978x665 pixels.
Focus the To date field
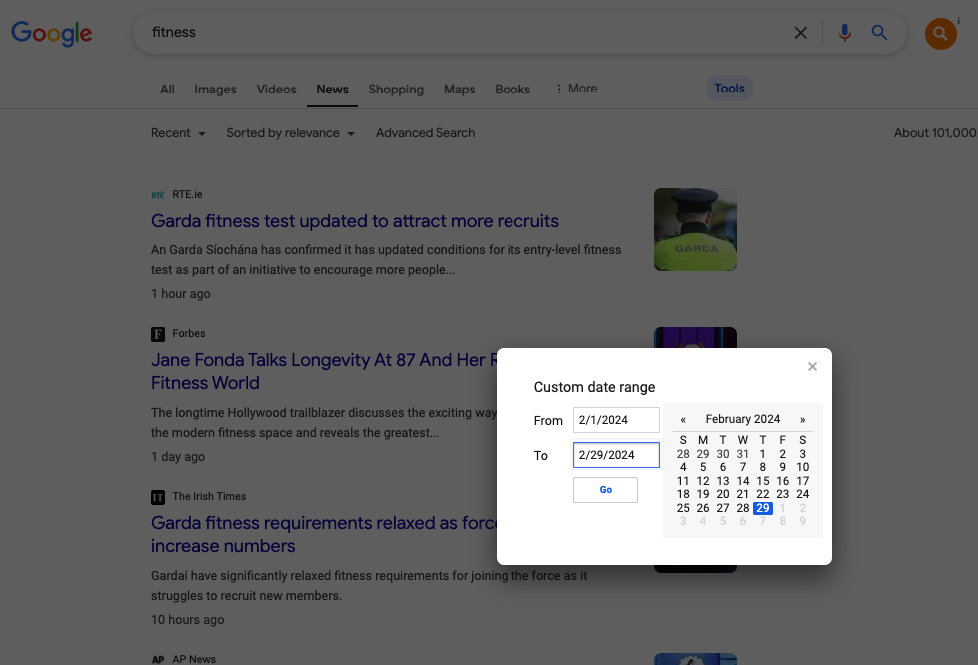(x=616, y=455)
